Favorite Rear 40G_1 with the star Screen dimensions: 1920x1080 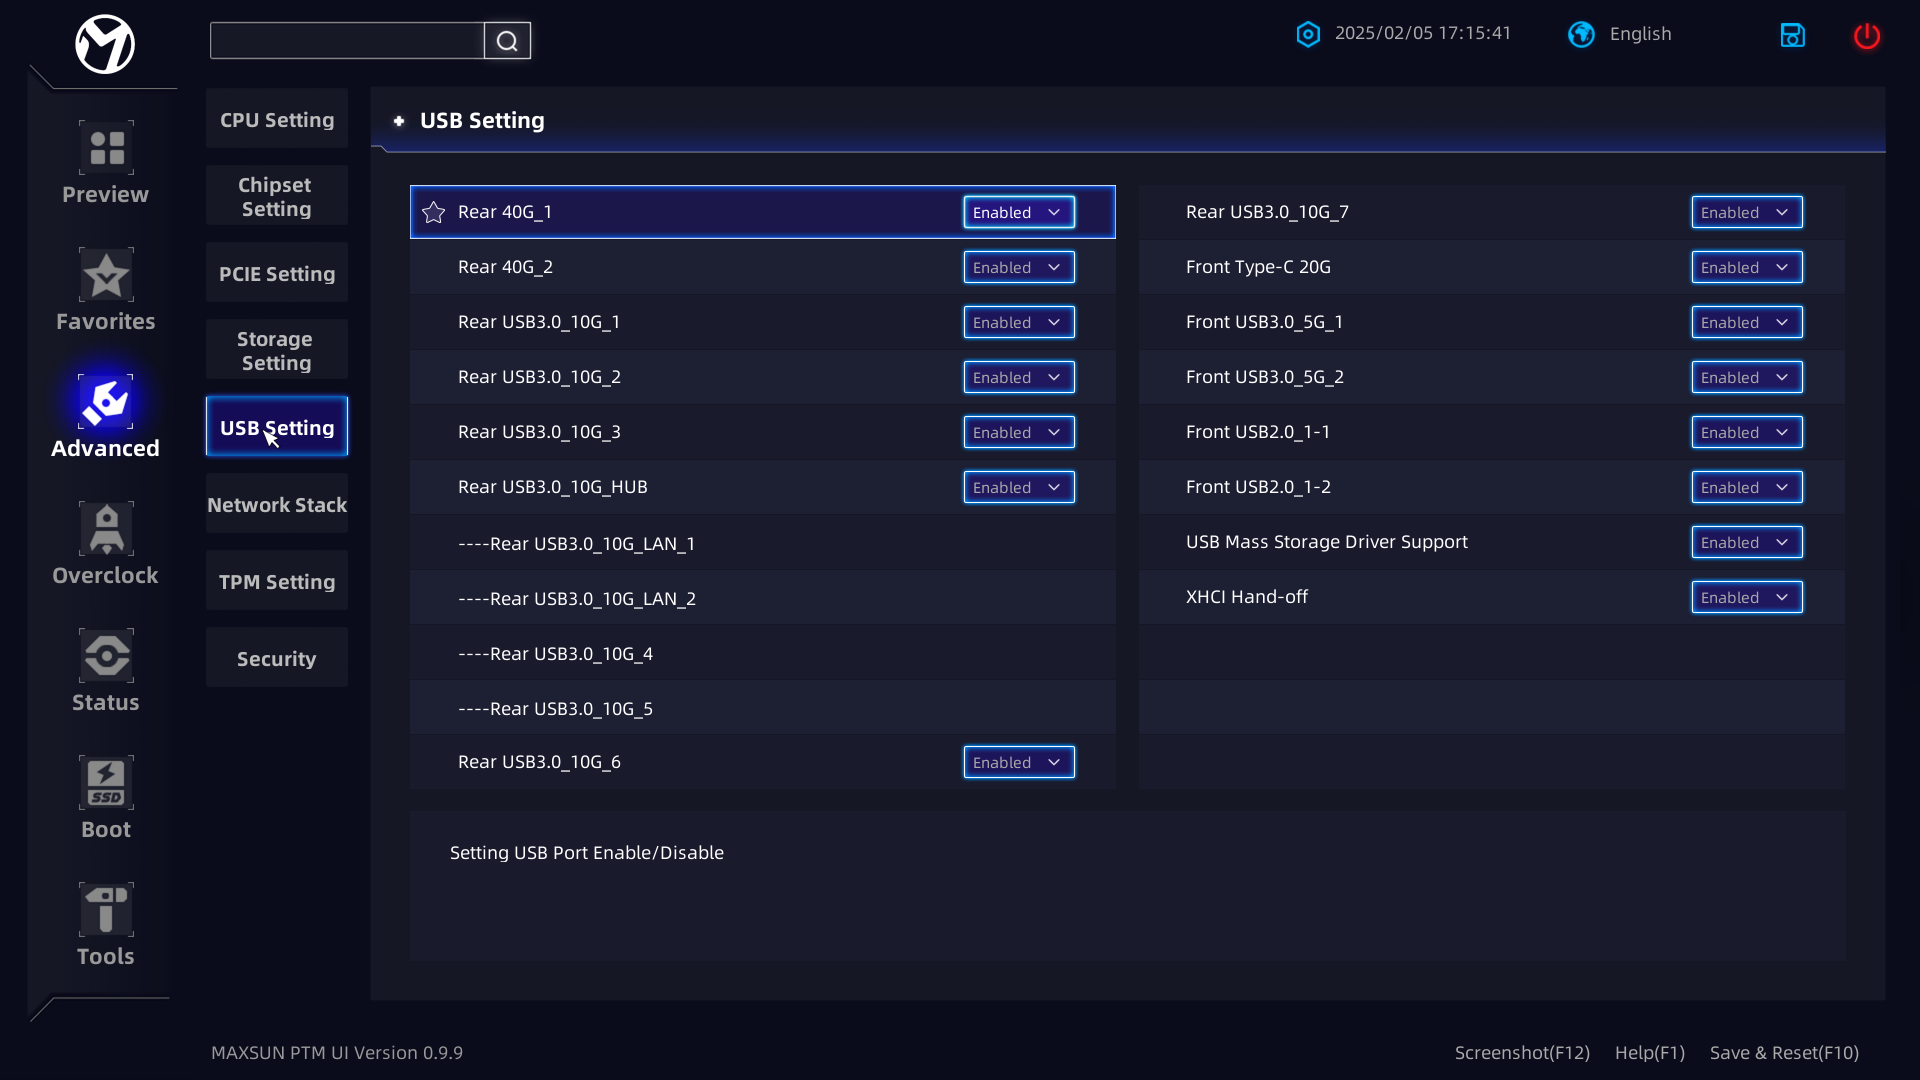pyautogui.click(x=433, y=212)
